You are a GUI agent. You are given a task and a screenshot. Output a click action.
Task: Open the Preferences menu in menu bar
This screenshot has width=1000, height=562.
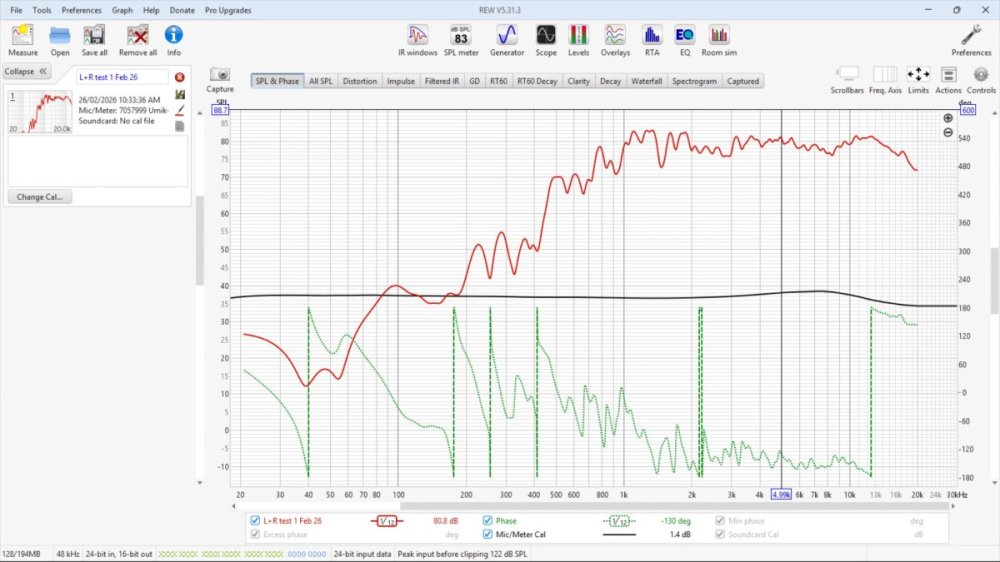81,10
